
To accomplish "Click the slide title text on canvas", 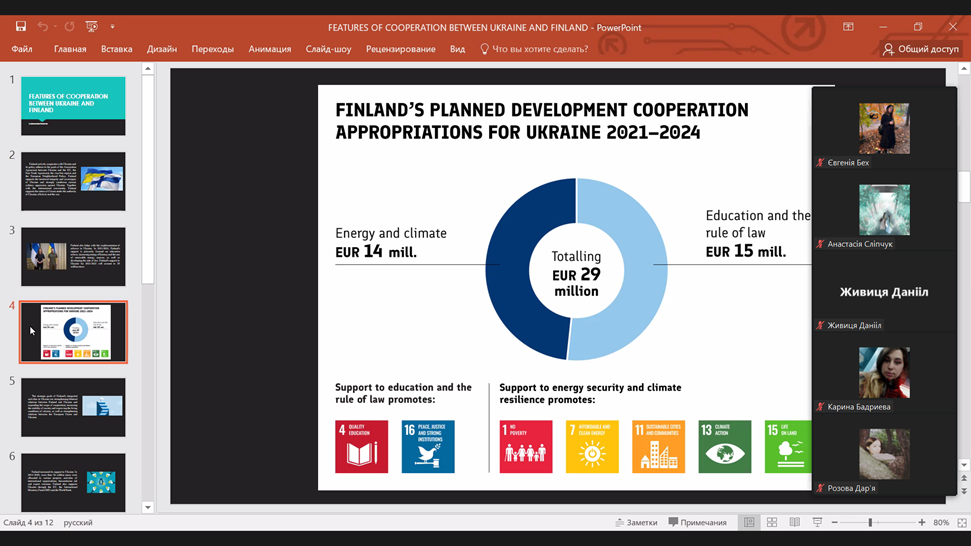I will pos(542,121).
